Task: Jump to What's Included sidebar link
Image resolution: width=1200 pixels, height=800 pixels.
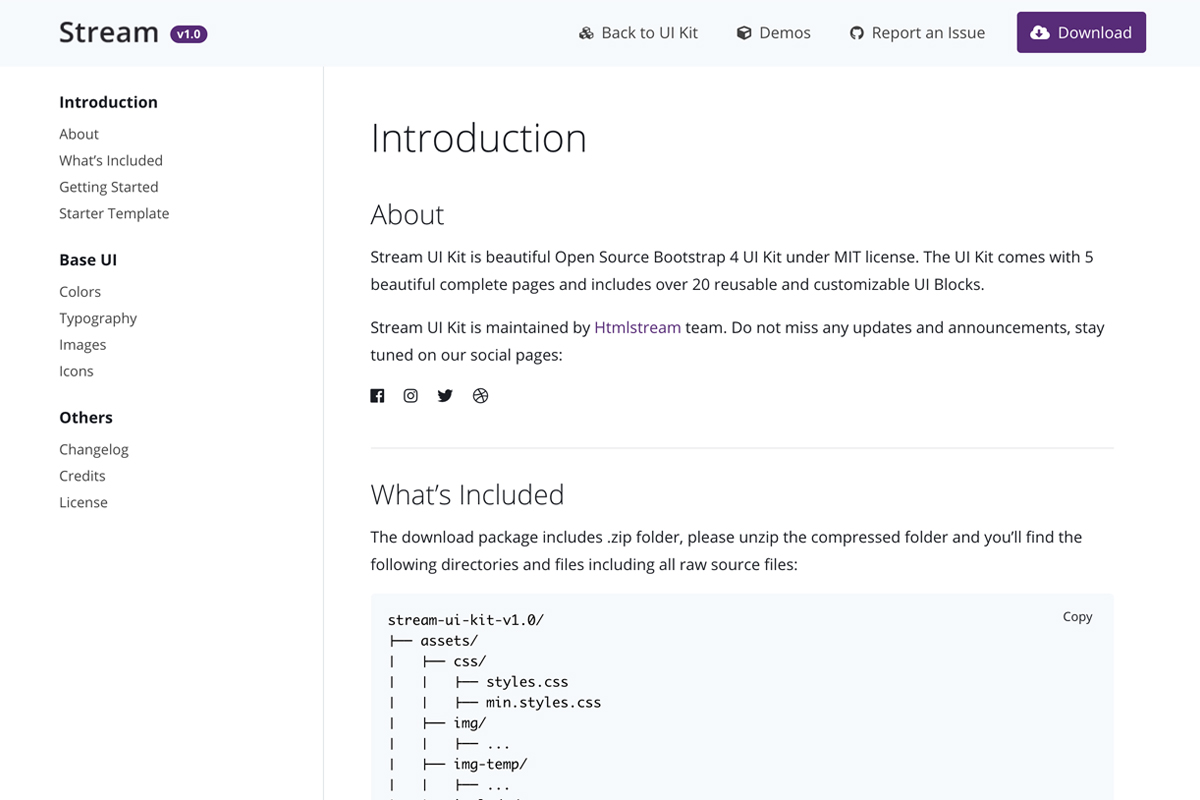Action: click(x=111, y=160)
